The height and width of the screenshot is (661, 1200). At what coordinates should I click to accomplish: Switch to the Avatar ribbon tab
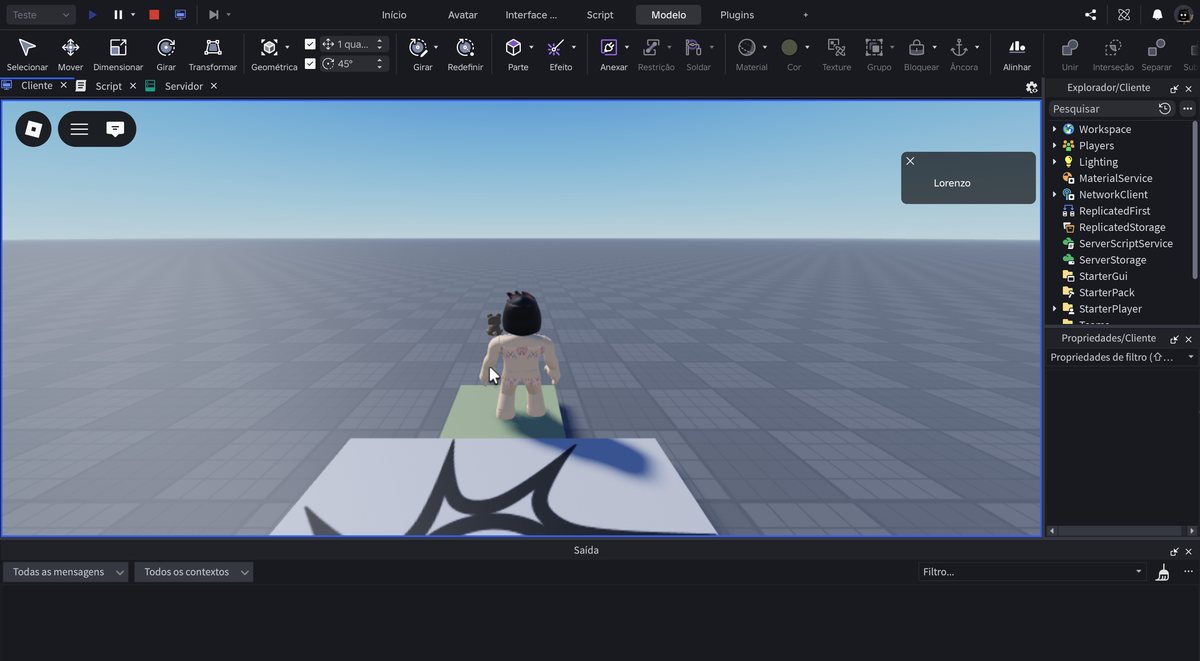(x=462, y=15)
